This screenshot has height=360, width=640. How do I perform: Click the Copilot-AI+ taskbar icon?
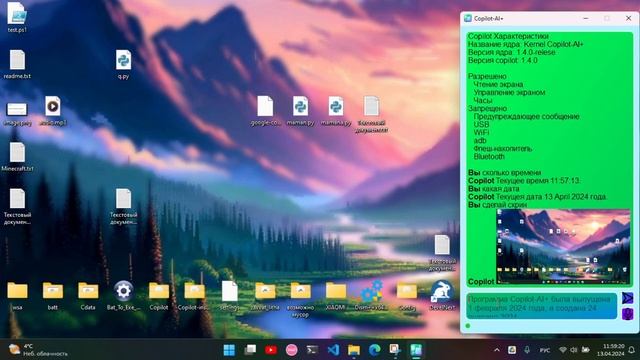[416, 350]
